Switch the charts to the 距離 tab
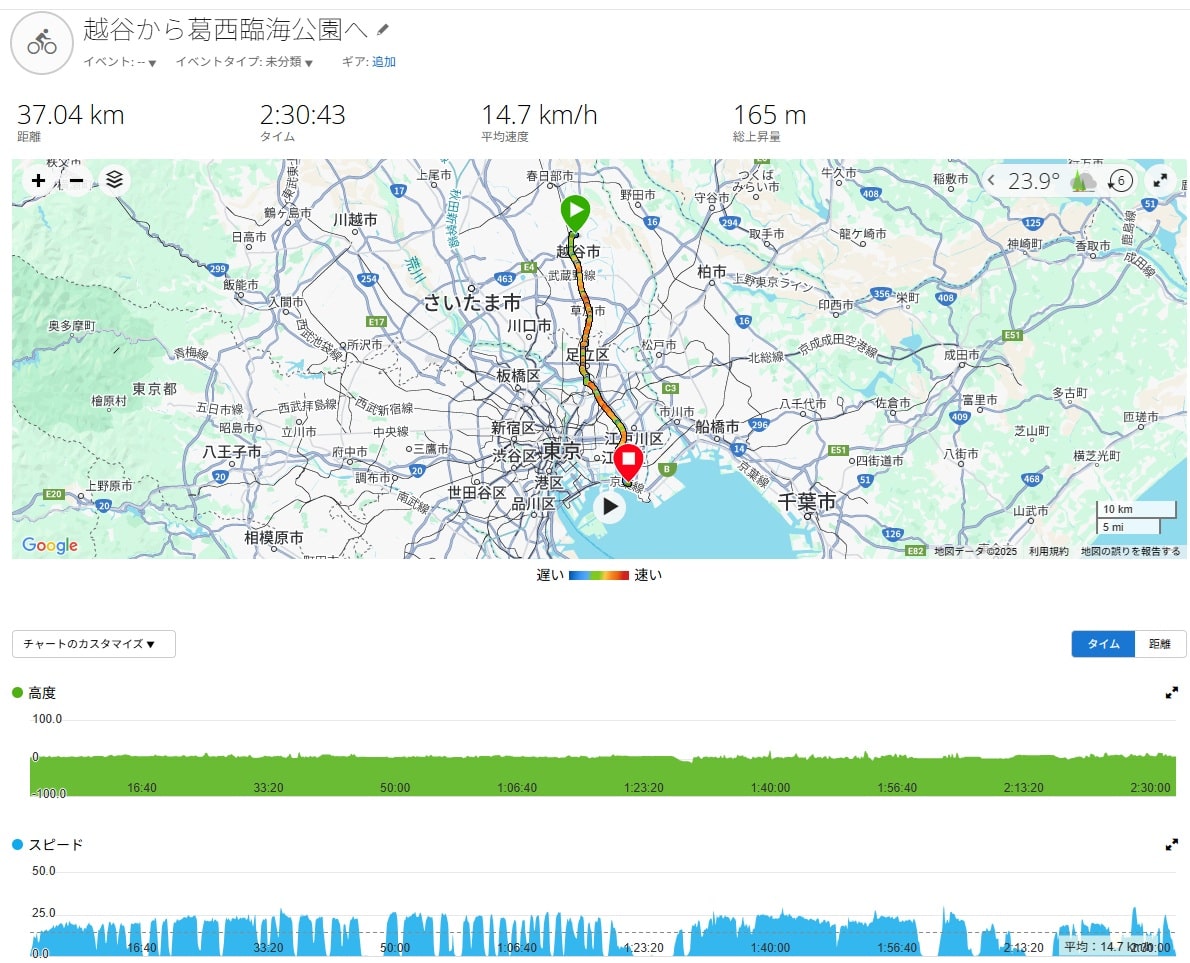This screenshot has height=963, width=1190. click(x=1160, y=644)
